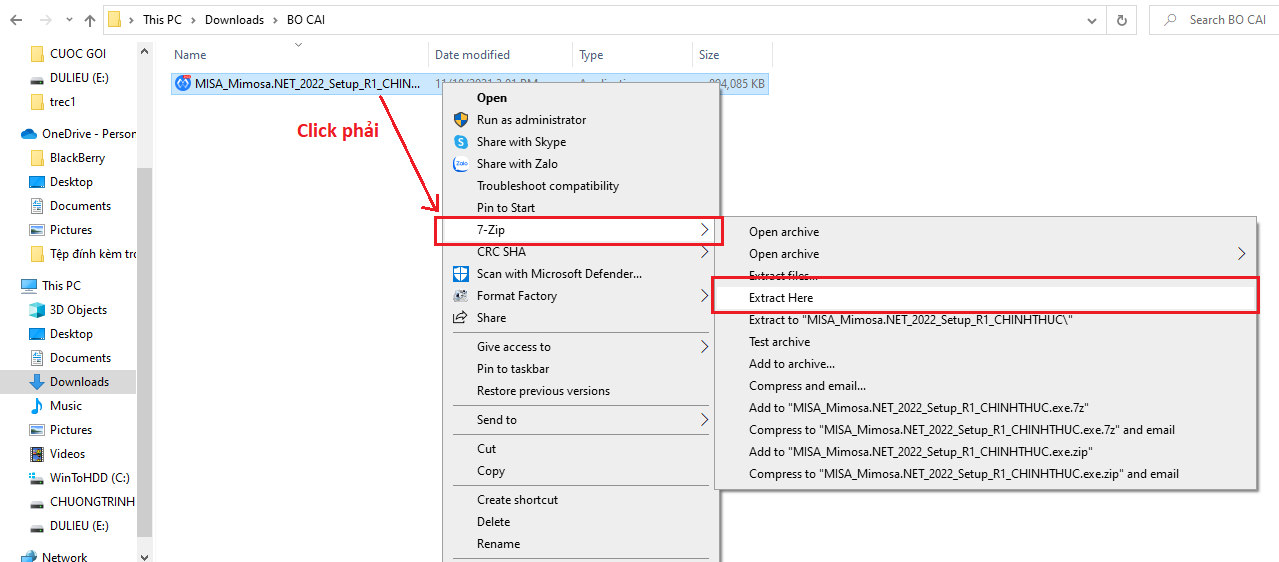Viewport: 1279px width, 562px height.
Task: Expand the Give access to submenu arrow
Action: pos(704,347)
